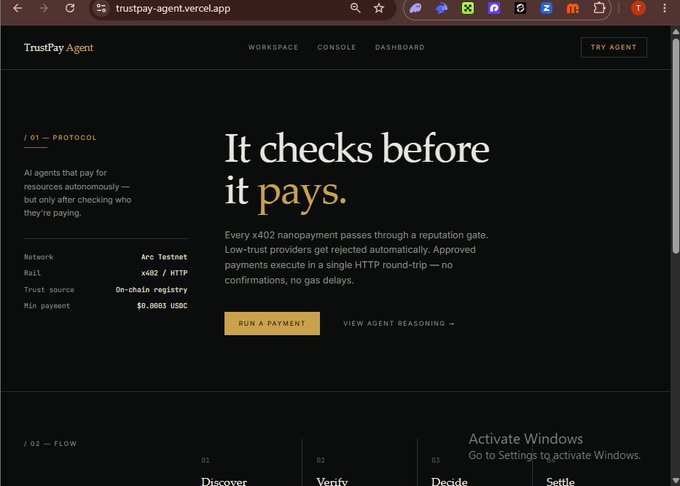Viewport: 680px width, 486px height.
Task: Click the 'Discover' flow step heading
Action: pos(224,481)
